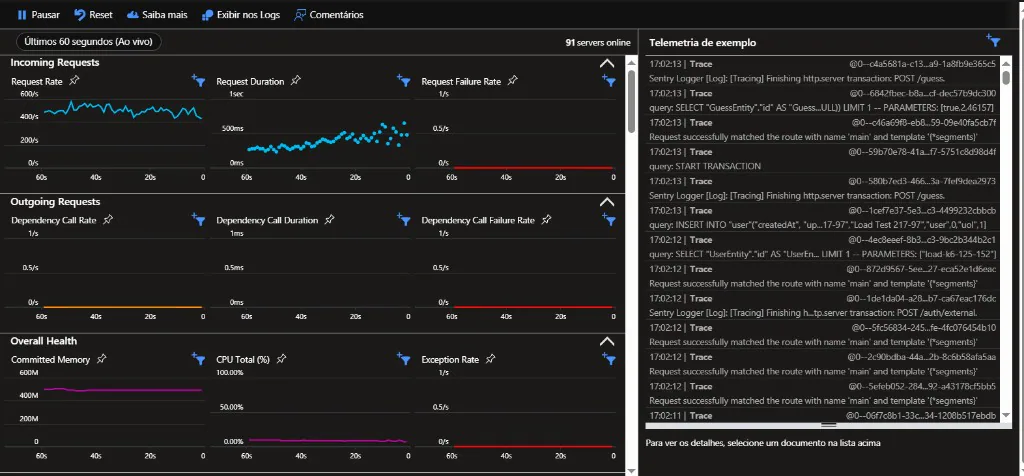Click the Outgoing Requests heading
Screen dimensions: 1024x476
(x=56, y=202)
